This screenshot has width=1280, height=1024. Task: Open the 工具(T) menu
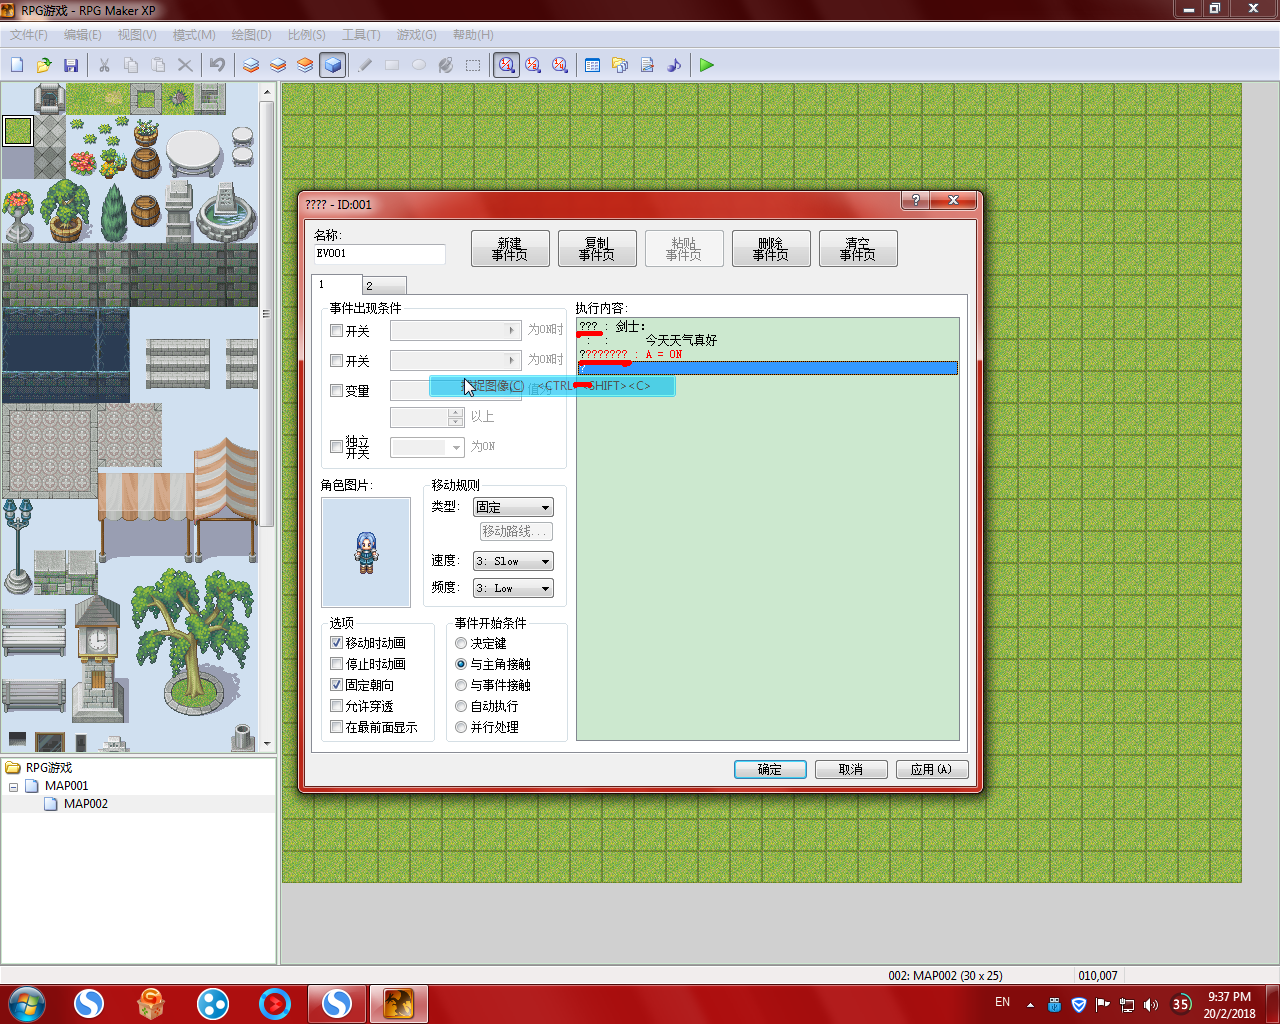pyautogui.click(x=361, y=34)
